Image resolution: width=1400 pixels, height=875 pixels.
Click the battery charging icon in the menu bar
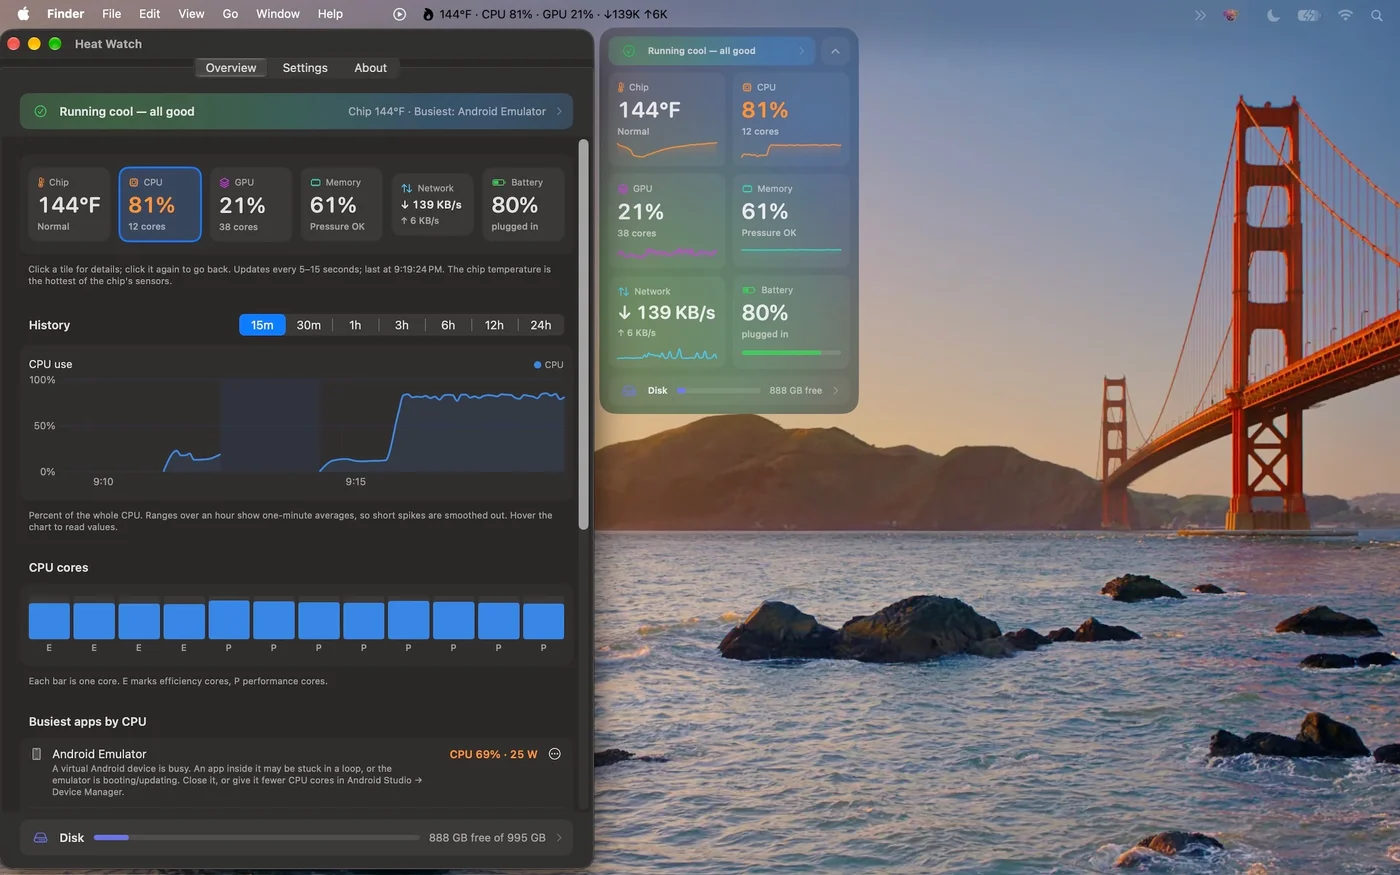[x=1309, y=15]
